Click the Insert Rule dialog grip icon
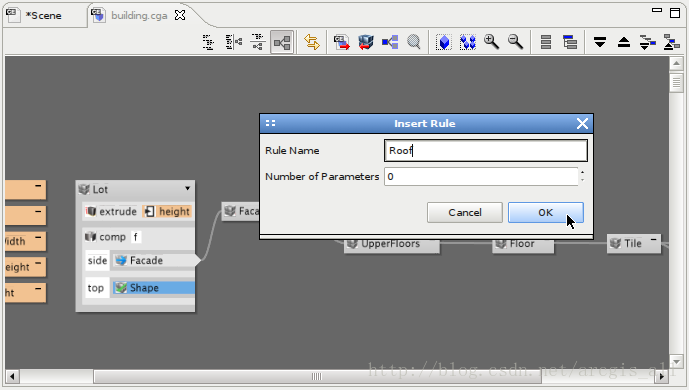The image size is (689, 390). [x=271, y=123]
